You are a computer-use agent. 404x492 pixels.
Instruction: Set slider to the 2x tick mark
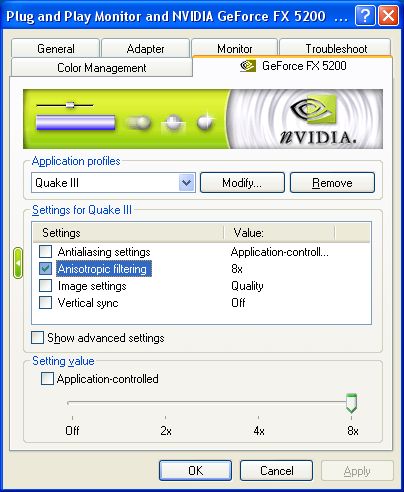click(x=165, y=417)
